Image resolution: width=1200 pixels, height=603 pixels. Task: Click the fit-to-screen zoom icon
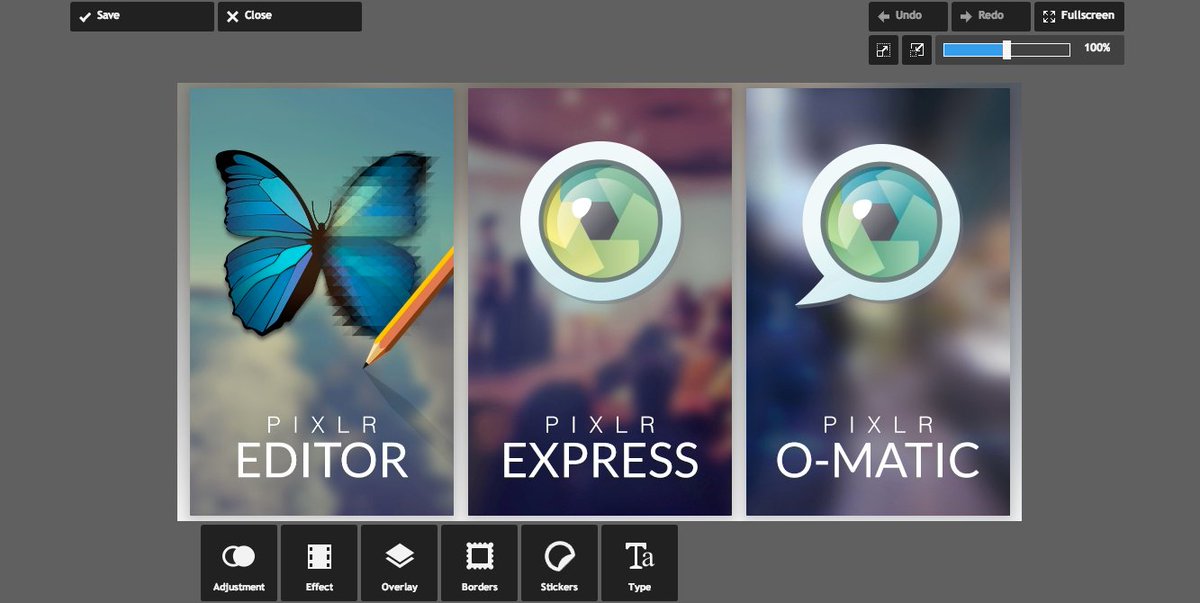884,50
